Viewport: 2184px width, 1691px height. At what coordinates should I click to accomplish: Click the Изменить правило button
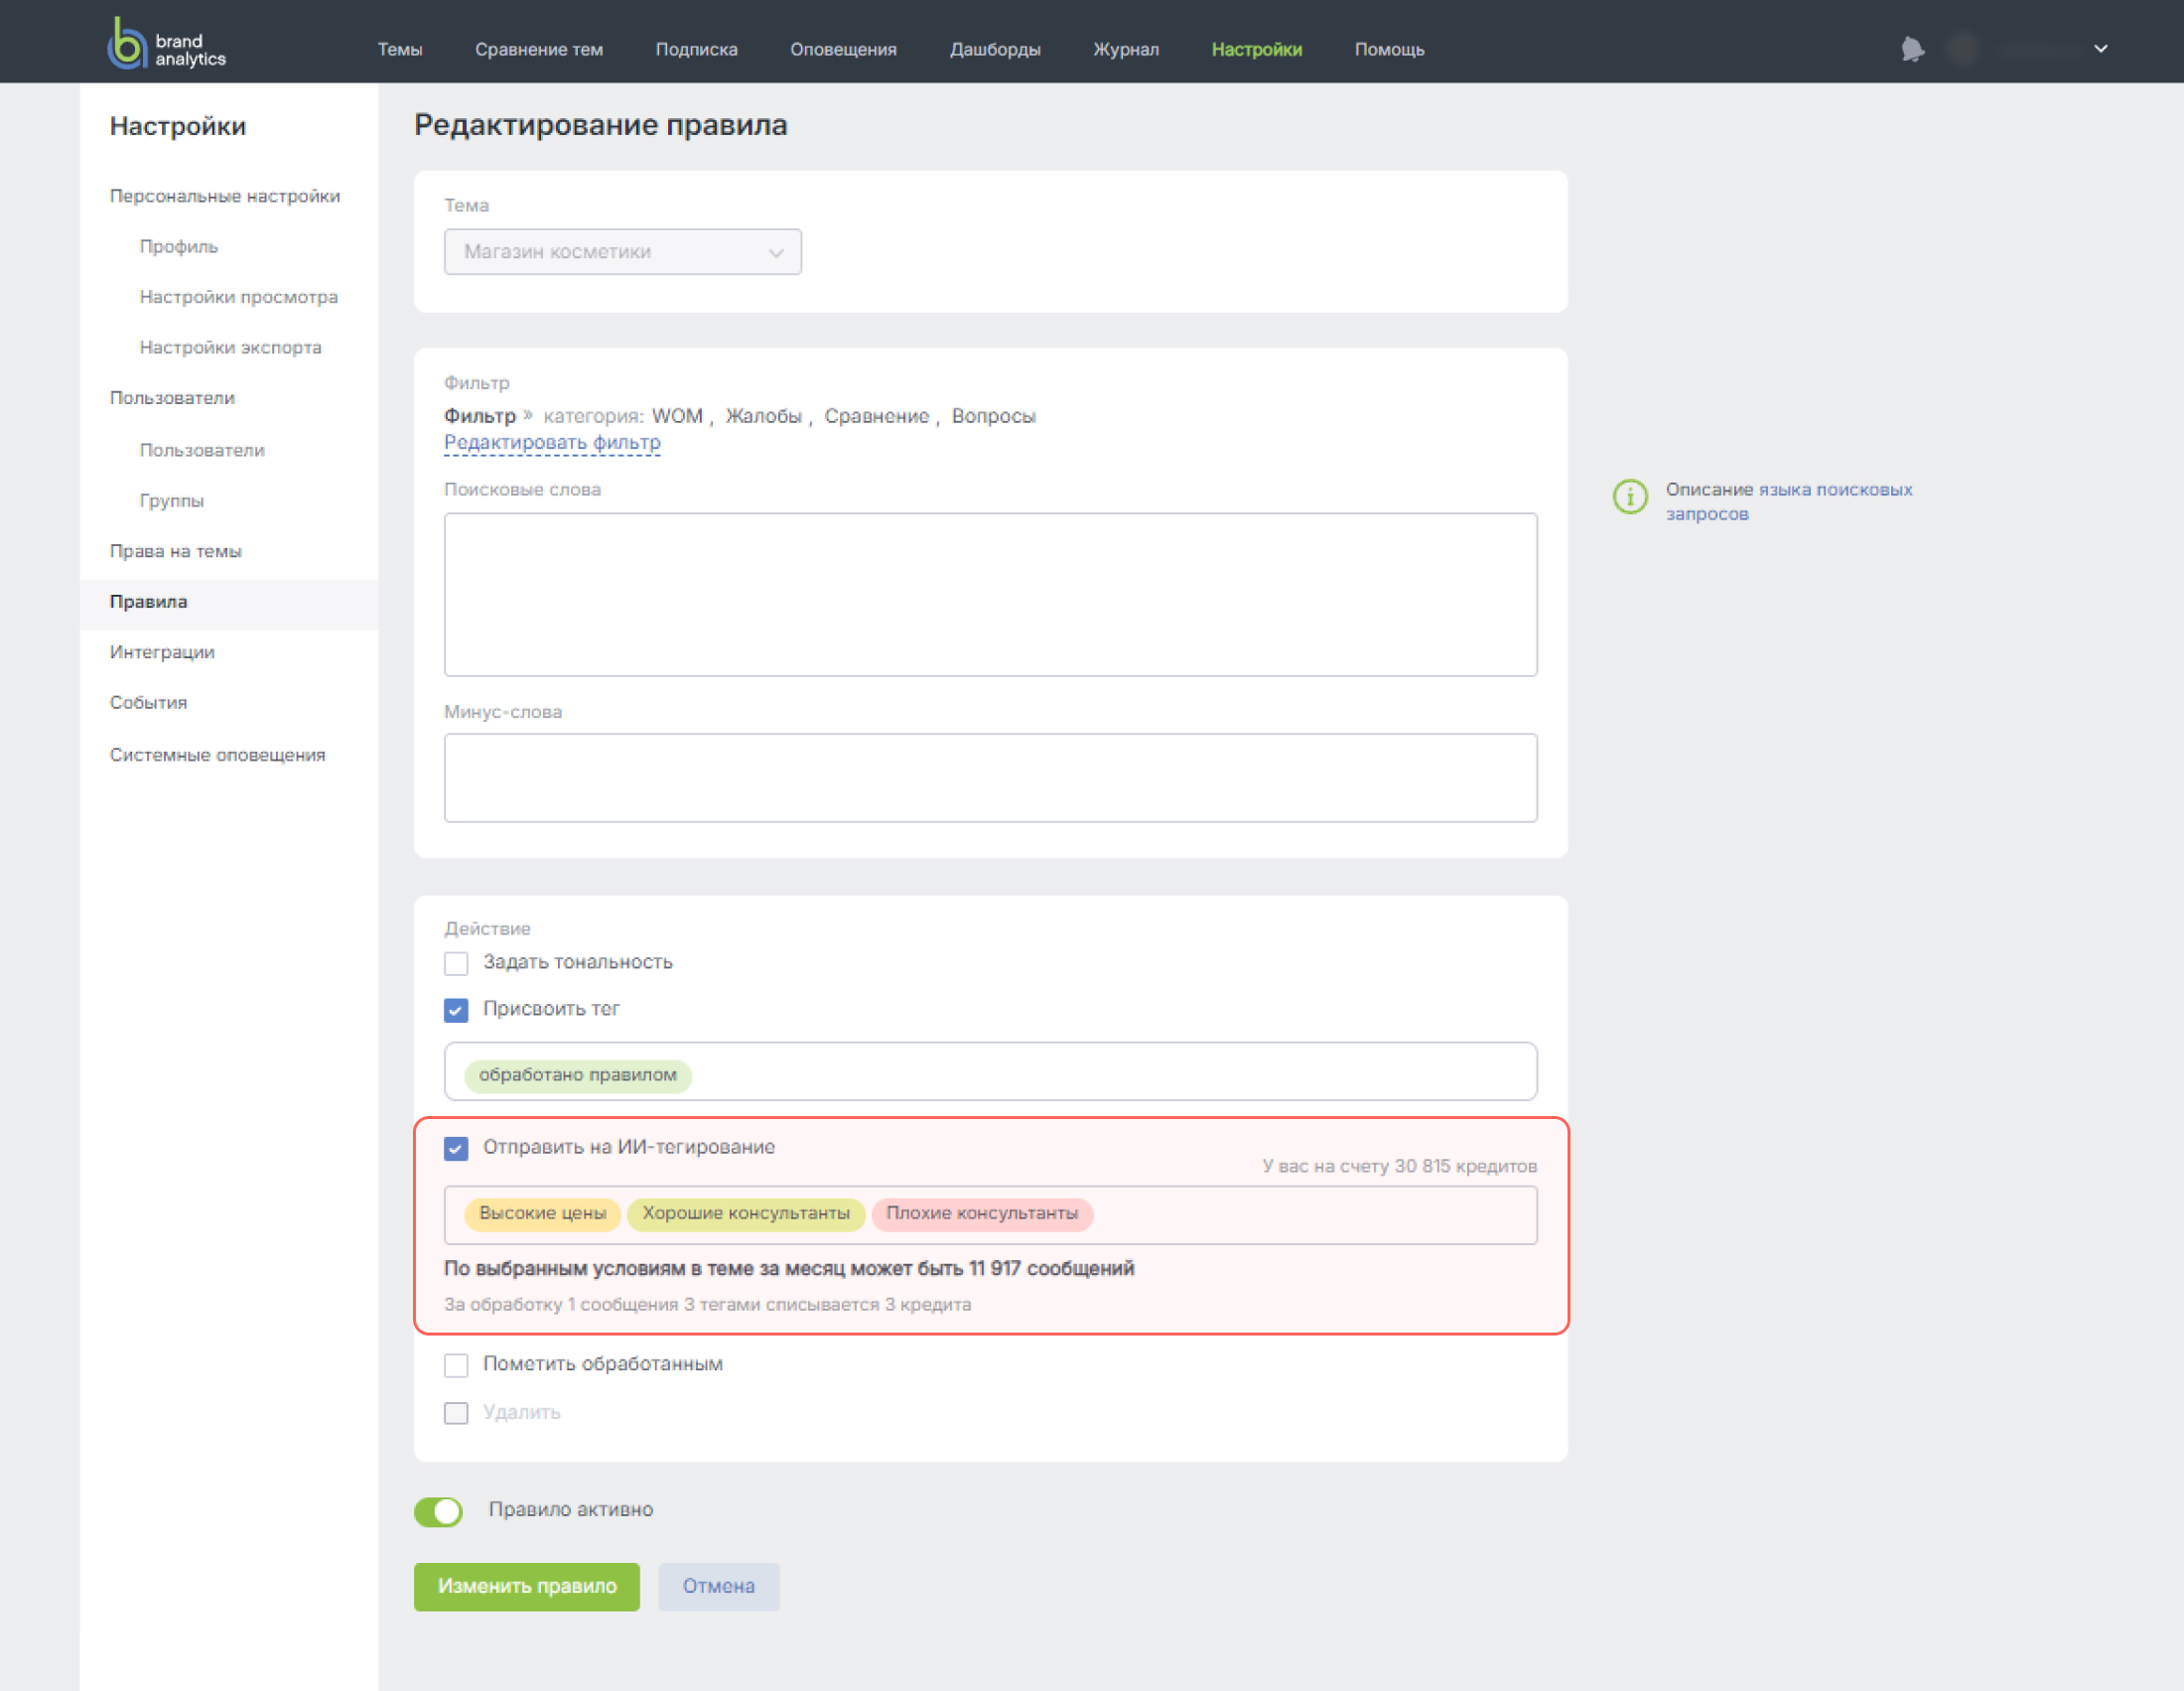click(x=526, y=1585)
